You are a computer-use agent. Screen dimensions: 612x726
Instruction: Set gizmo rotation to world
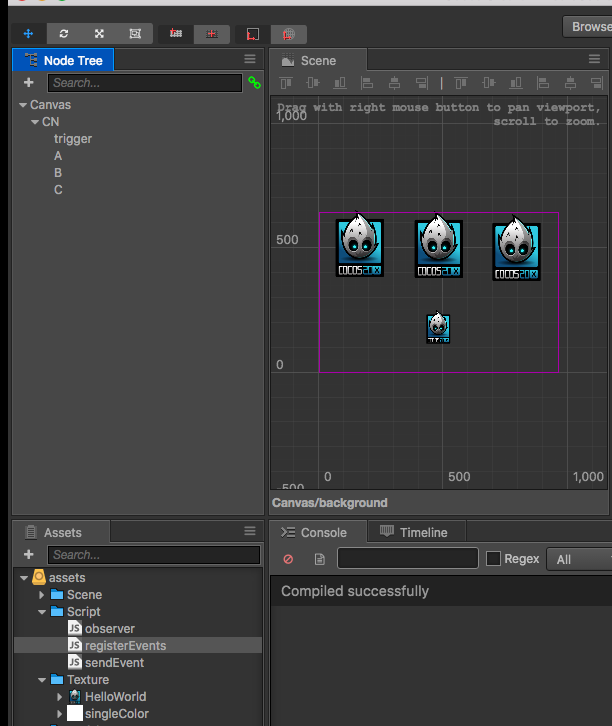[x=288, y=34]
